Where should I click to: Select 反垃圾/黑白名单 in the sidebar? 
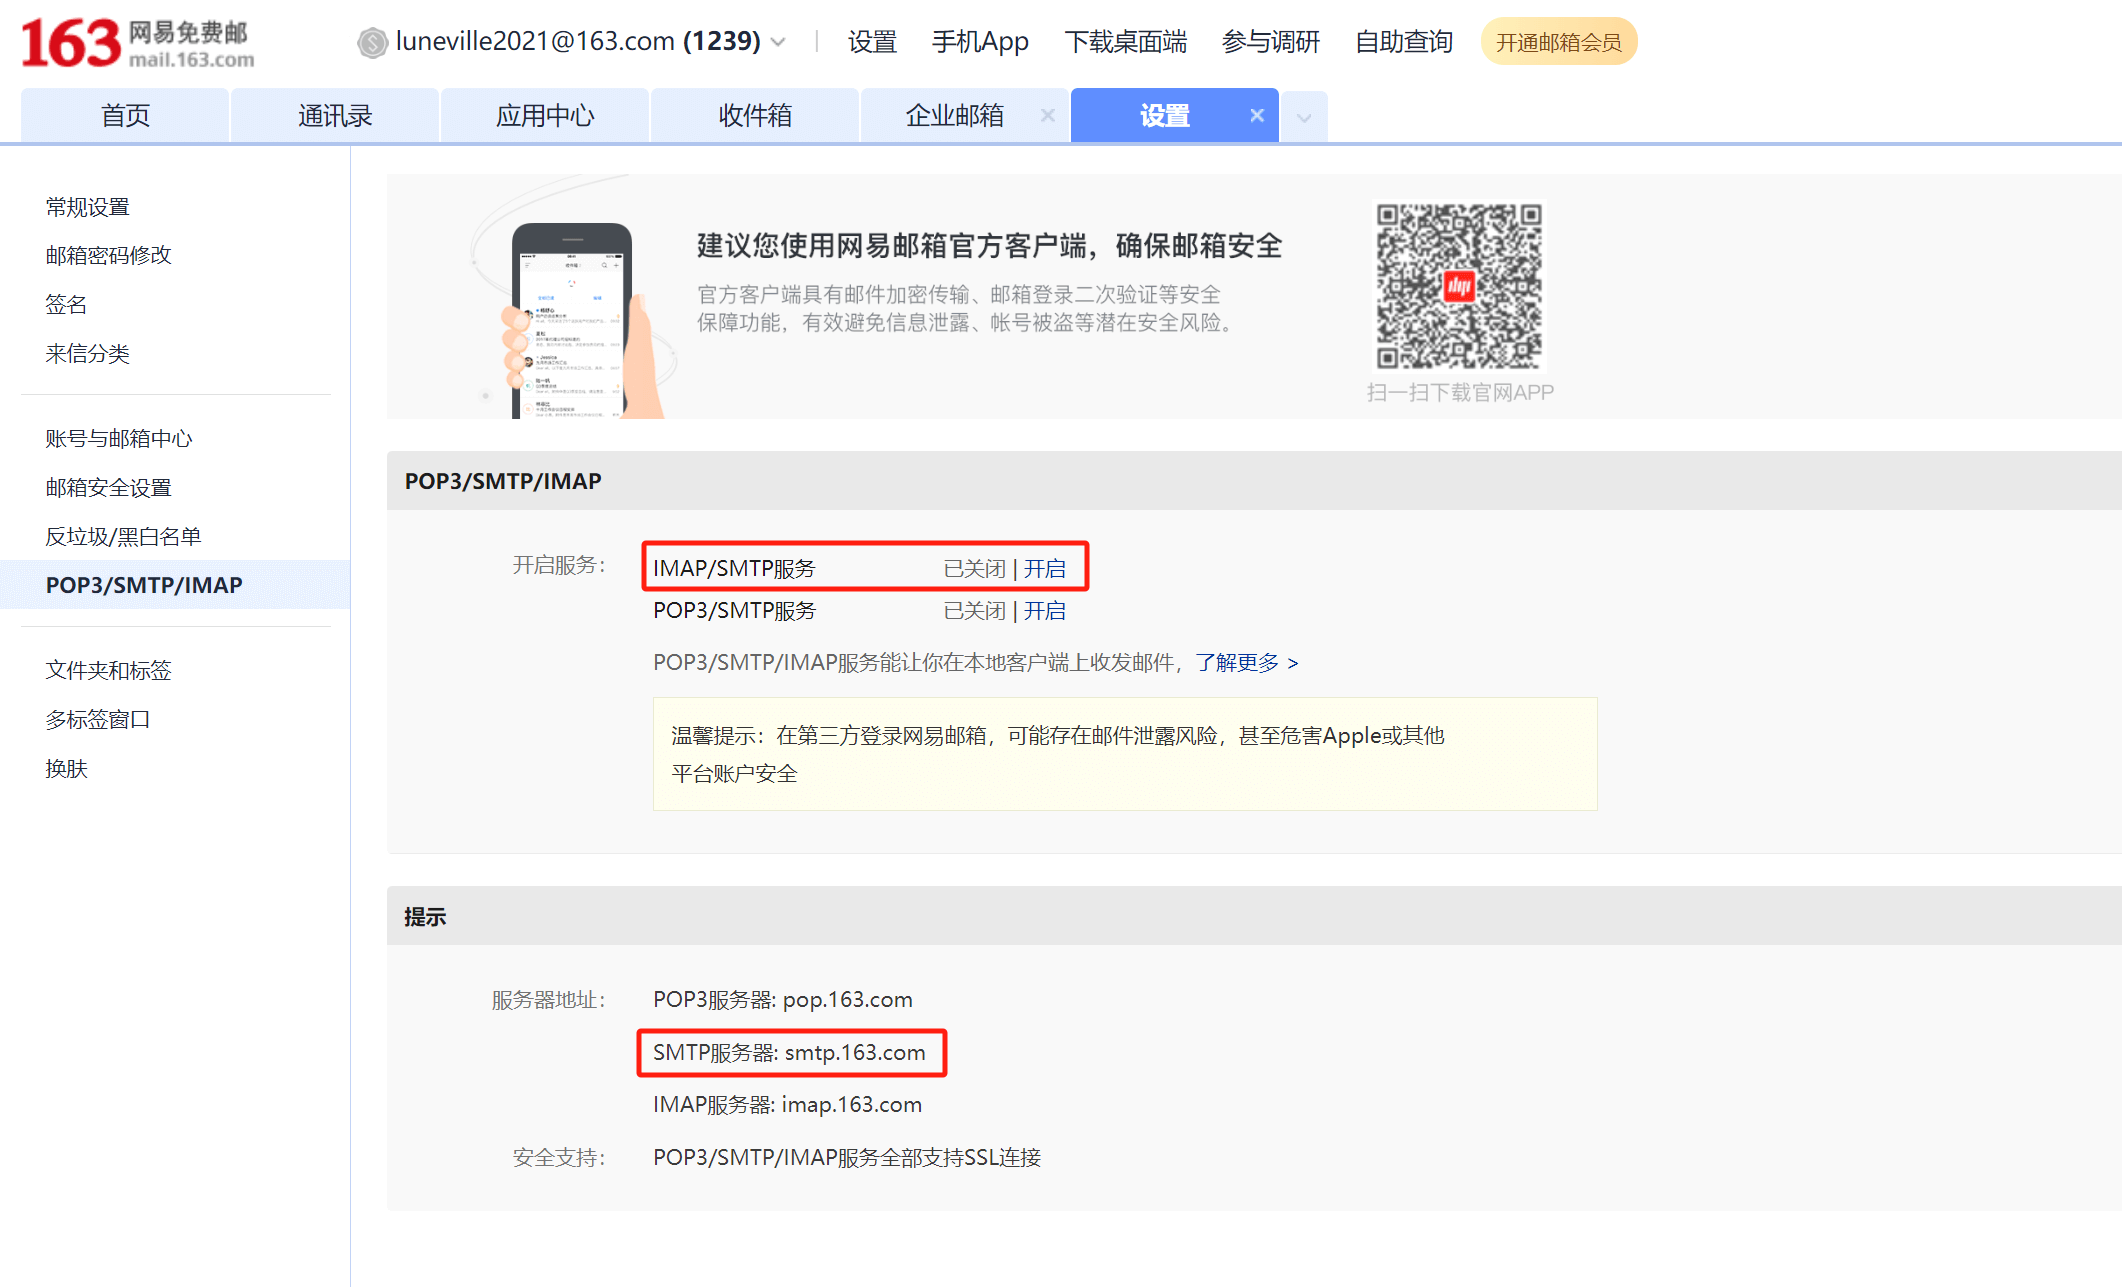[x=123, y=536]
